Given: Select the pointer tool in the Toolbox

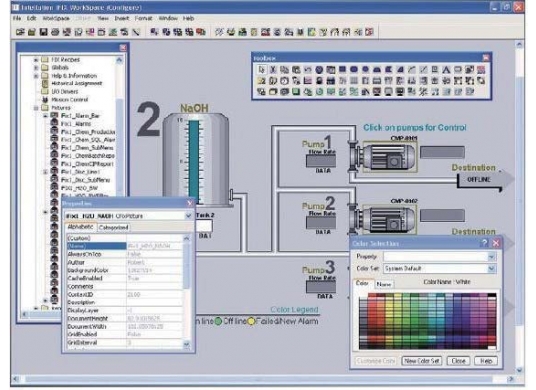Looking at the screenshot, I should (x=262, y=70).
